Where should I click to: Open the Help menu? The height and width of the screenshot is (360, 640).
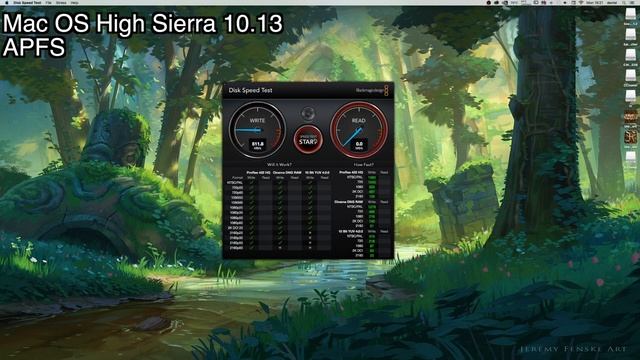74,2
